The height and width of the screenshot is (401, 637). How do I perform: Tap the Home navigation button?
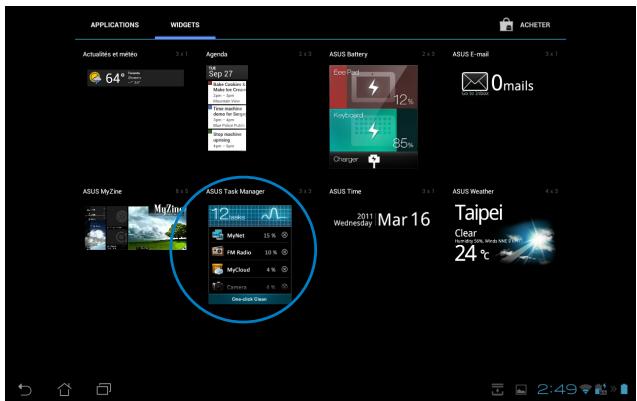(x=64, y=389)
